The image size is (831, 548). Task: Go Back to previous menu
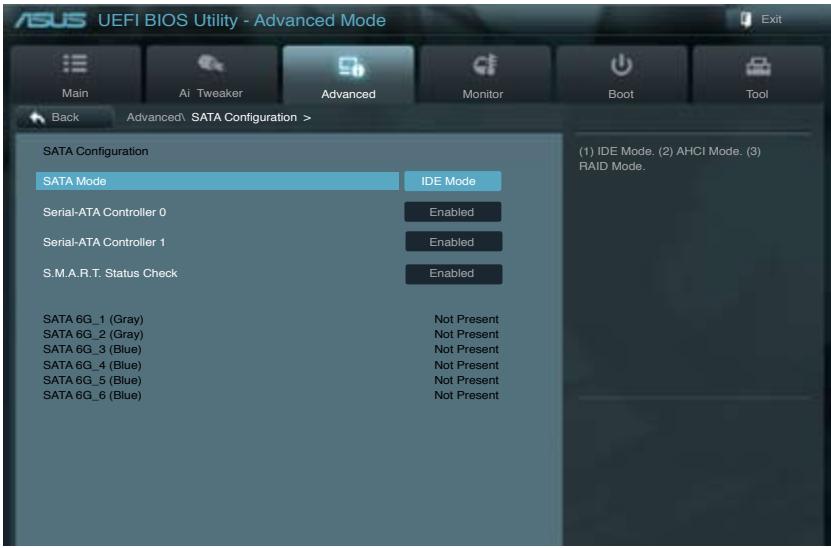click(x=65, y=117)
